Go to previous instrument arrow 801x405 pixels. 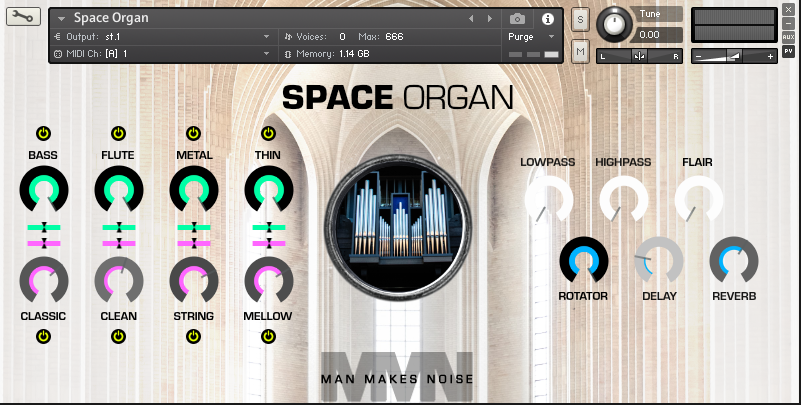click(x=471, y=19)
